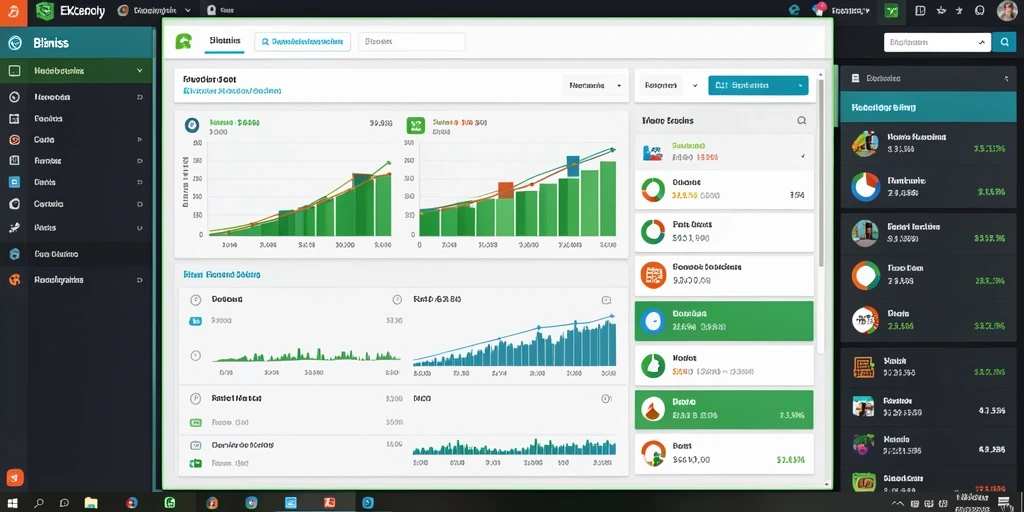Expand the teal dropdown button in the dashboard header

tap(758, 86)
